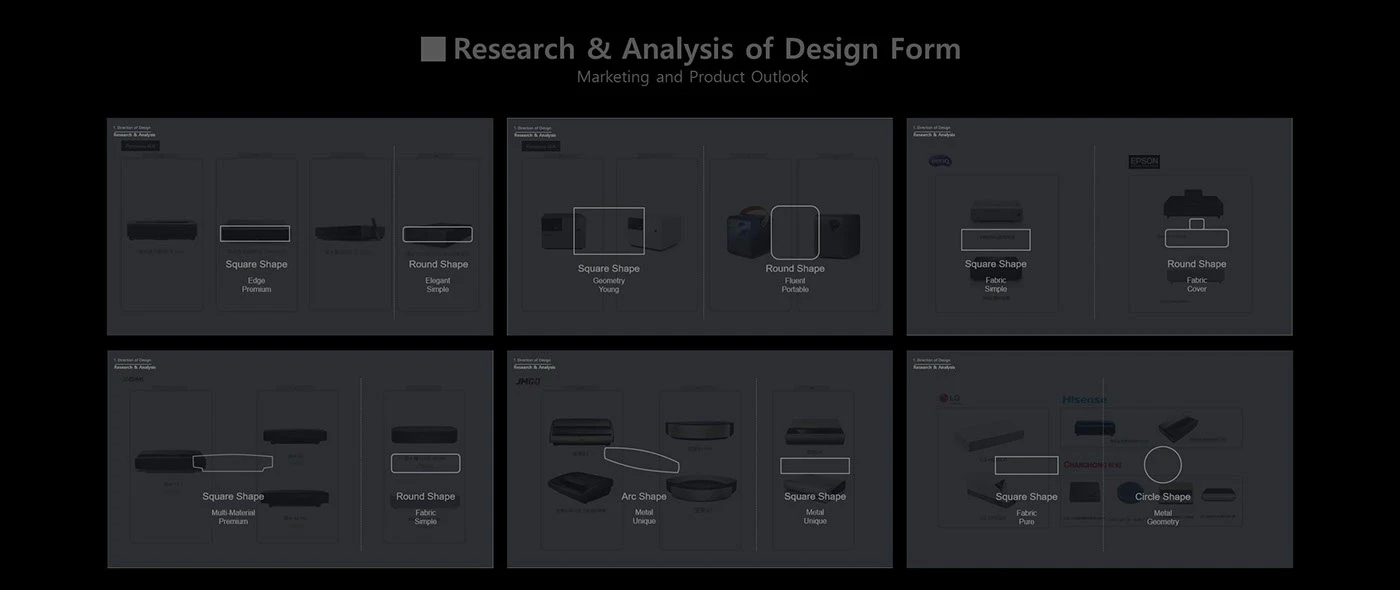Click the red Changhong logo
The width and height of the screenshot is (1400, 590).
1092,465
